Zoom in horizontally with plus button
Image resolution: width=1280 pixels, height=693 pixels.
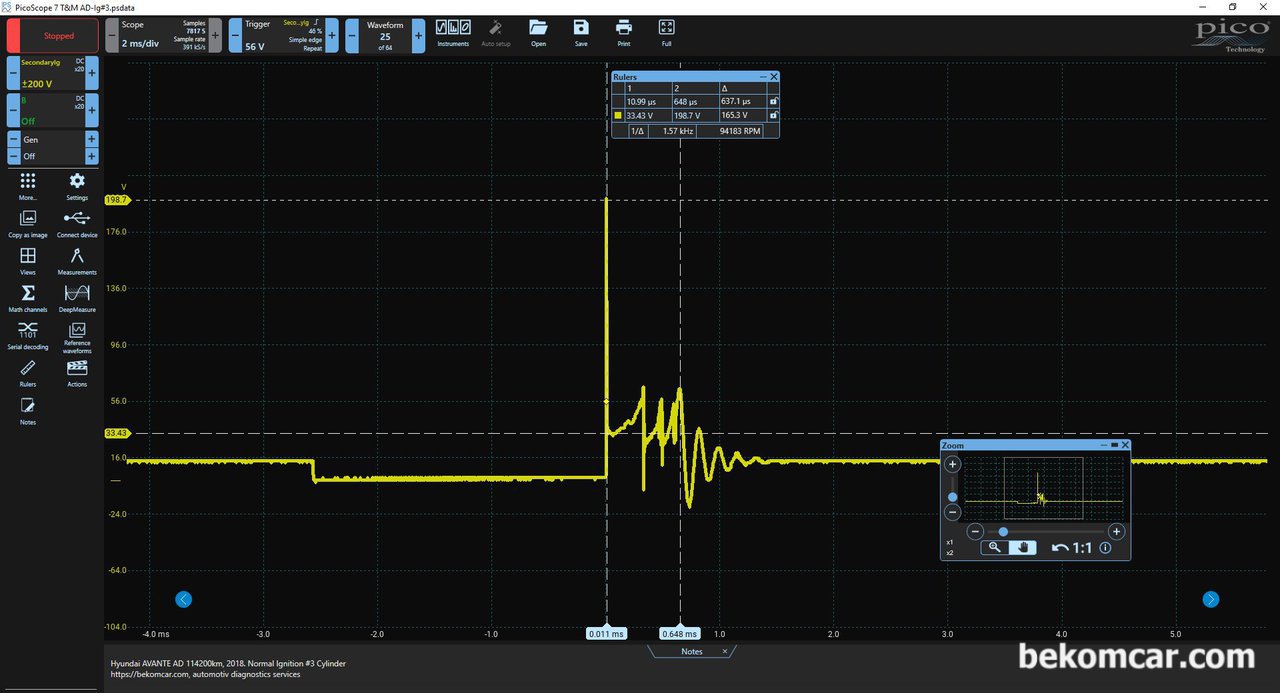pos(1117,532)
